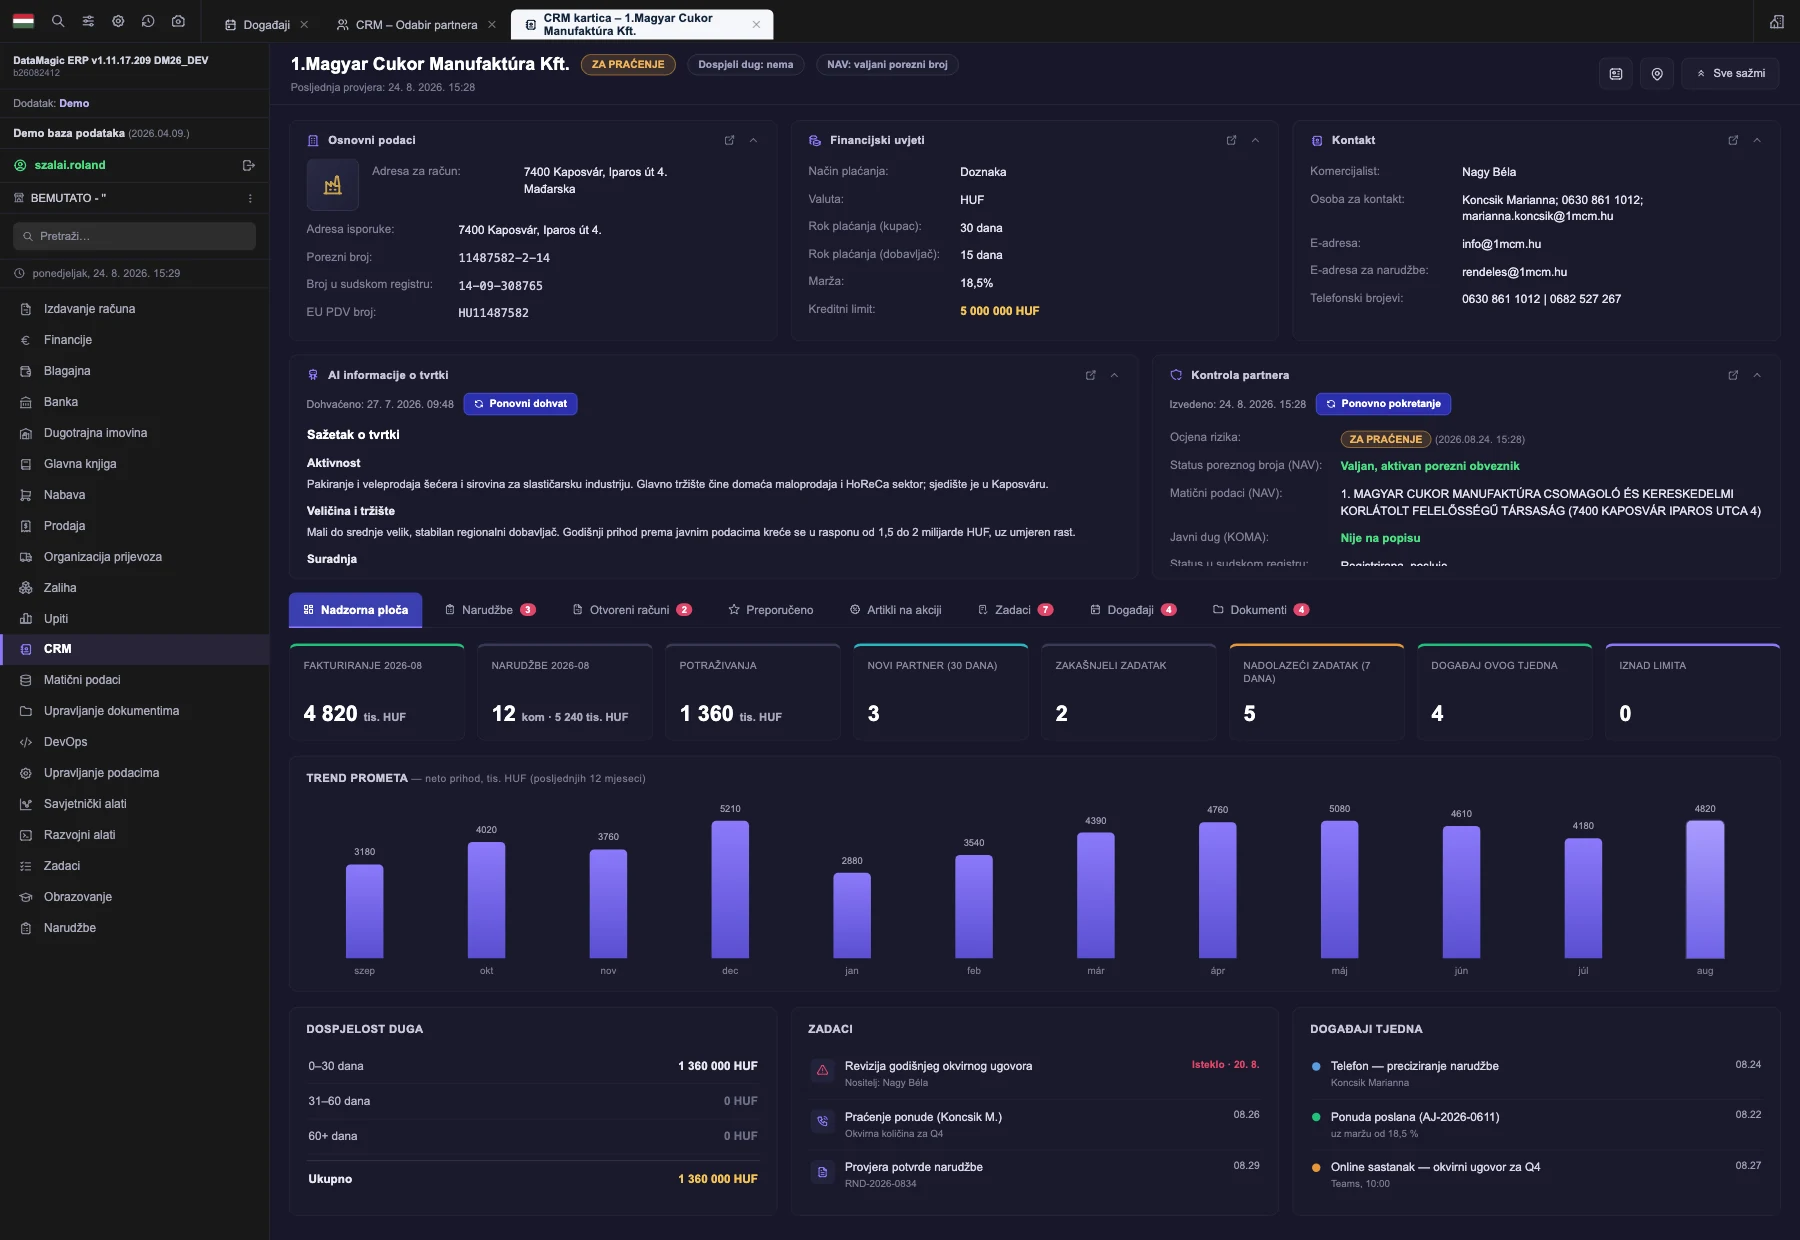Pop out the Financijski uvjeti panel
This screenshot has height=1240, width=1800.
pos(1231,140)
